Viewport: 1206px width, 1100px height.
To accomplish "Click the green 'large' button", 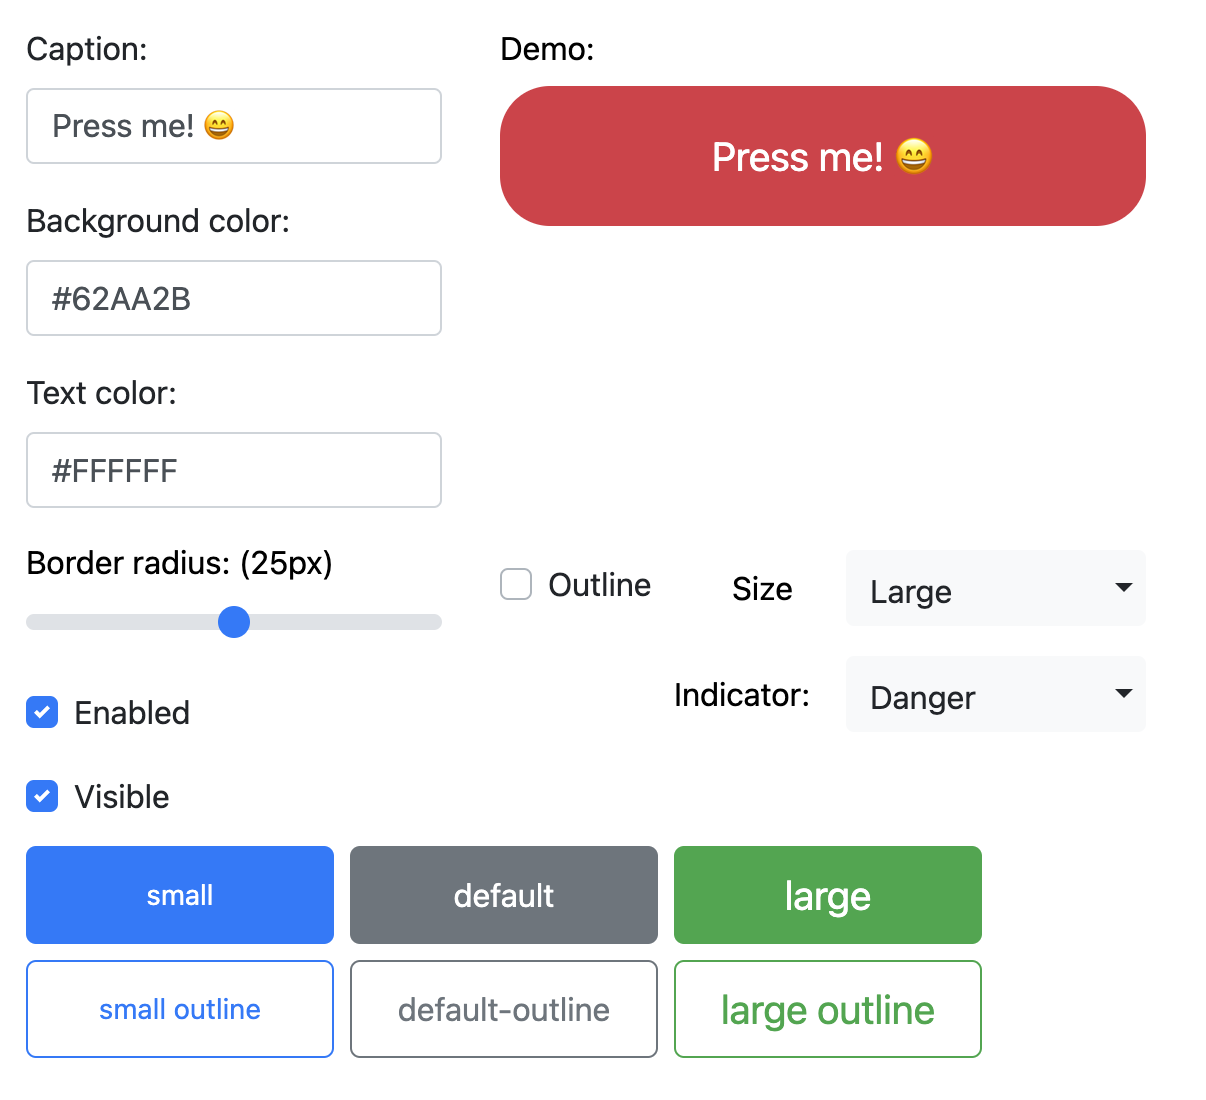I will pos(827,895).
